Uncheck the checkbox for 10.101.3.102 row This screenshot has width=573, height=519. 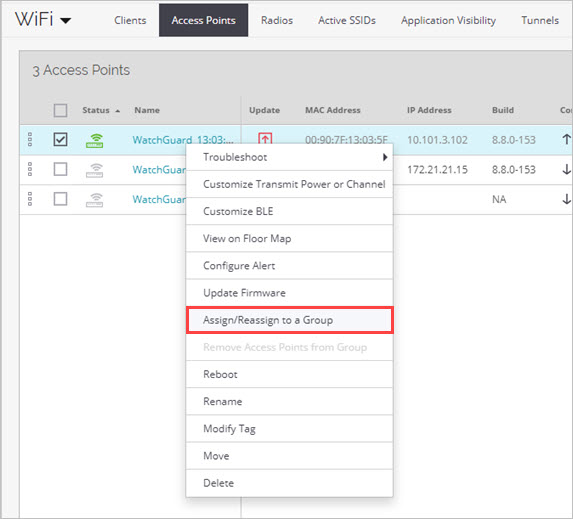coord(60,139)
